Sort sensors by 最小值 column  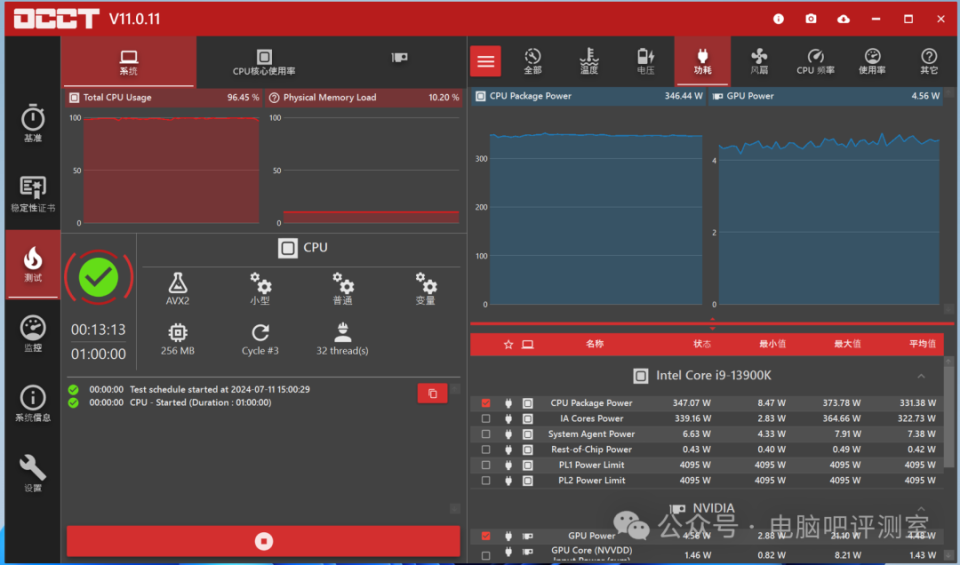tap(773, 344)
